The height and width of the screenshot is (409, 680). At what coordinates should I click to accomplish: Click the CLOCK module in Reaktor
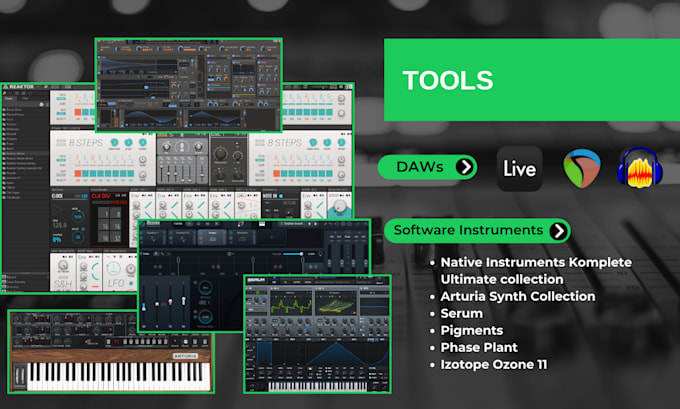[x=69, y=219]
